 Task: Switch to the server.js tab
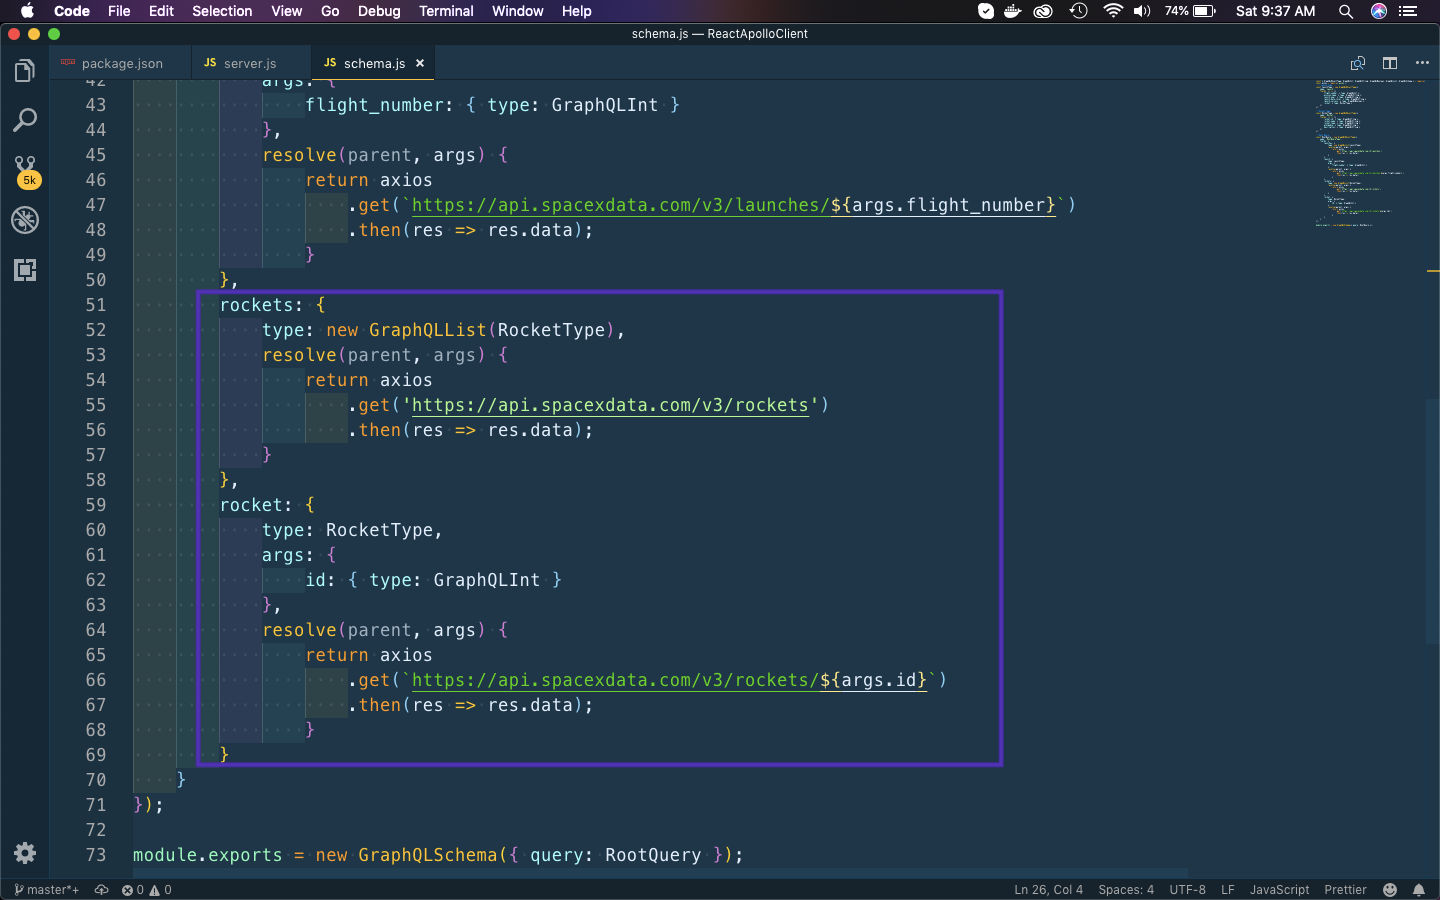pyautogui.click(x=250, y=63)
